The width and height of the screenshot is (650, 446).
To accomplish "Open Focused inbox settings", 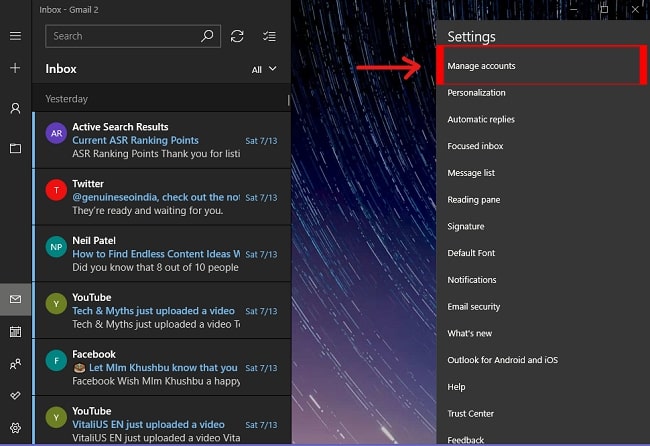I will click(475, 146).
